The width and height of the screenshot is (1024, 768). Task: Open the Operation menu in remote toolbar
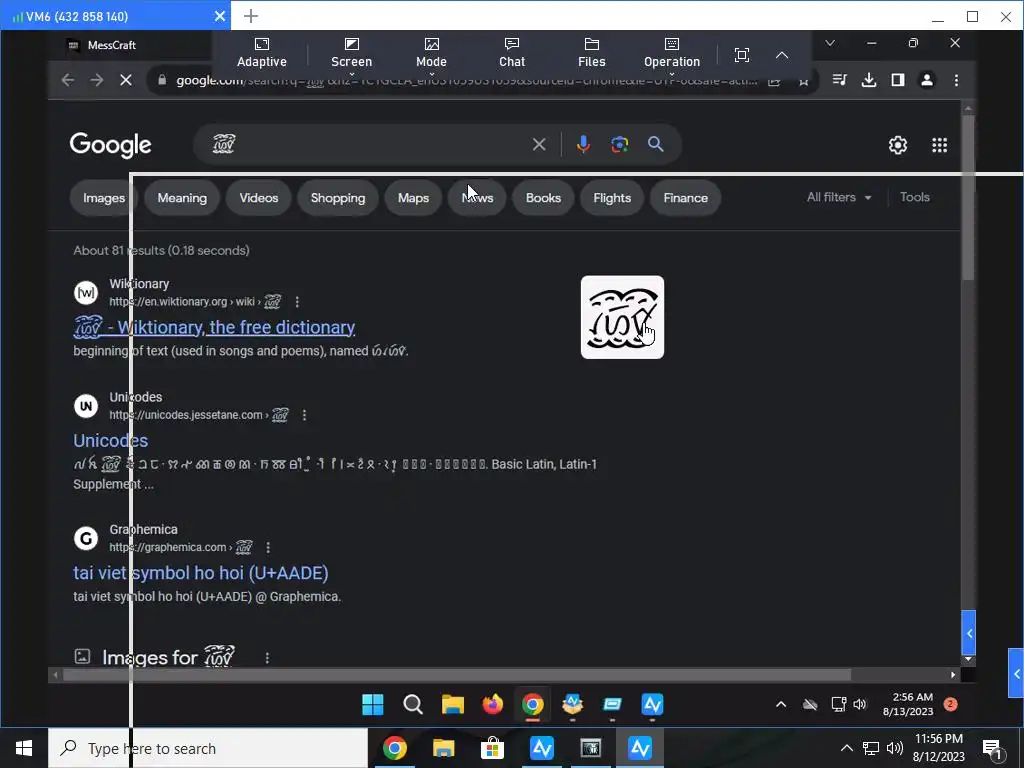tap(671, 53)
